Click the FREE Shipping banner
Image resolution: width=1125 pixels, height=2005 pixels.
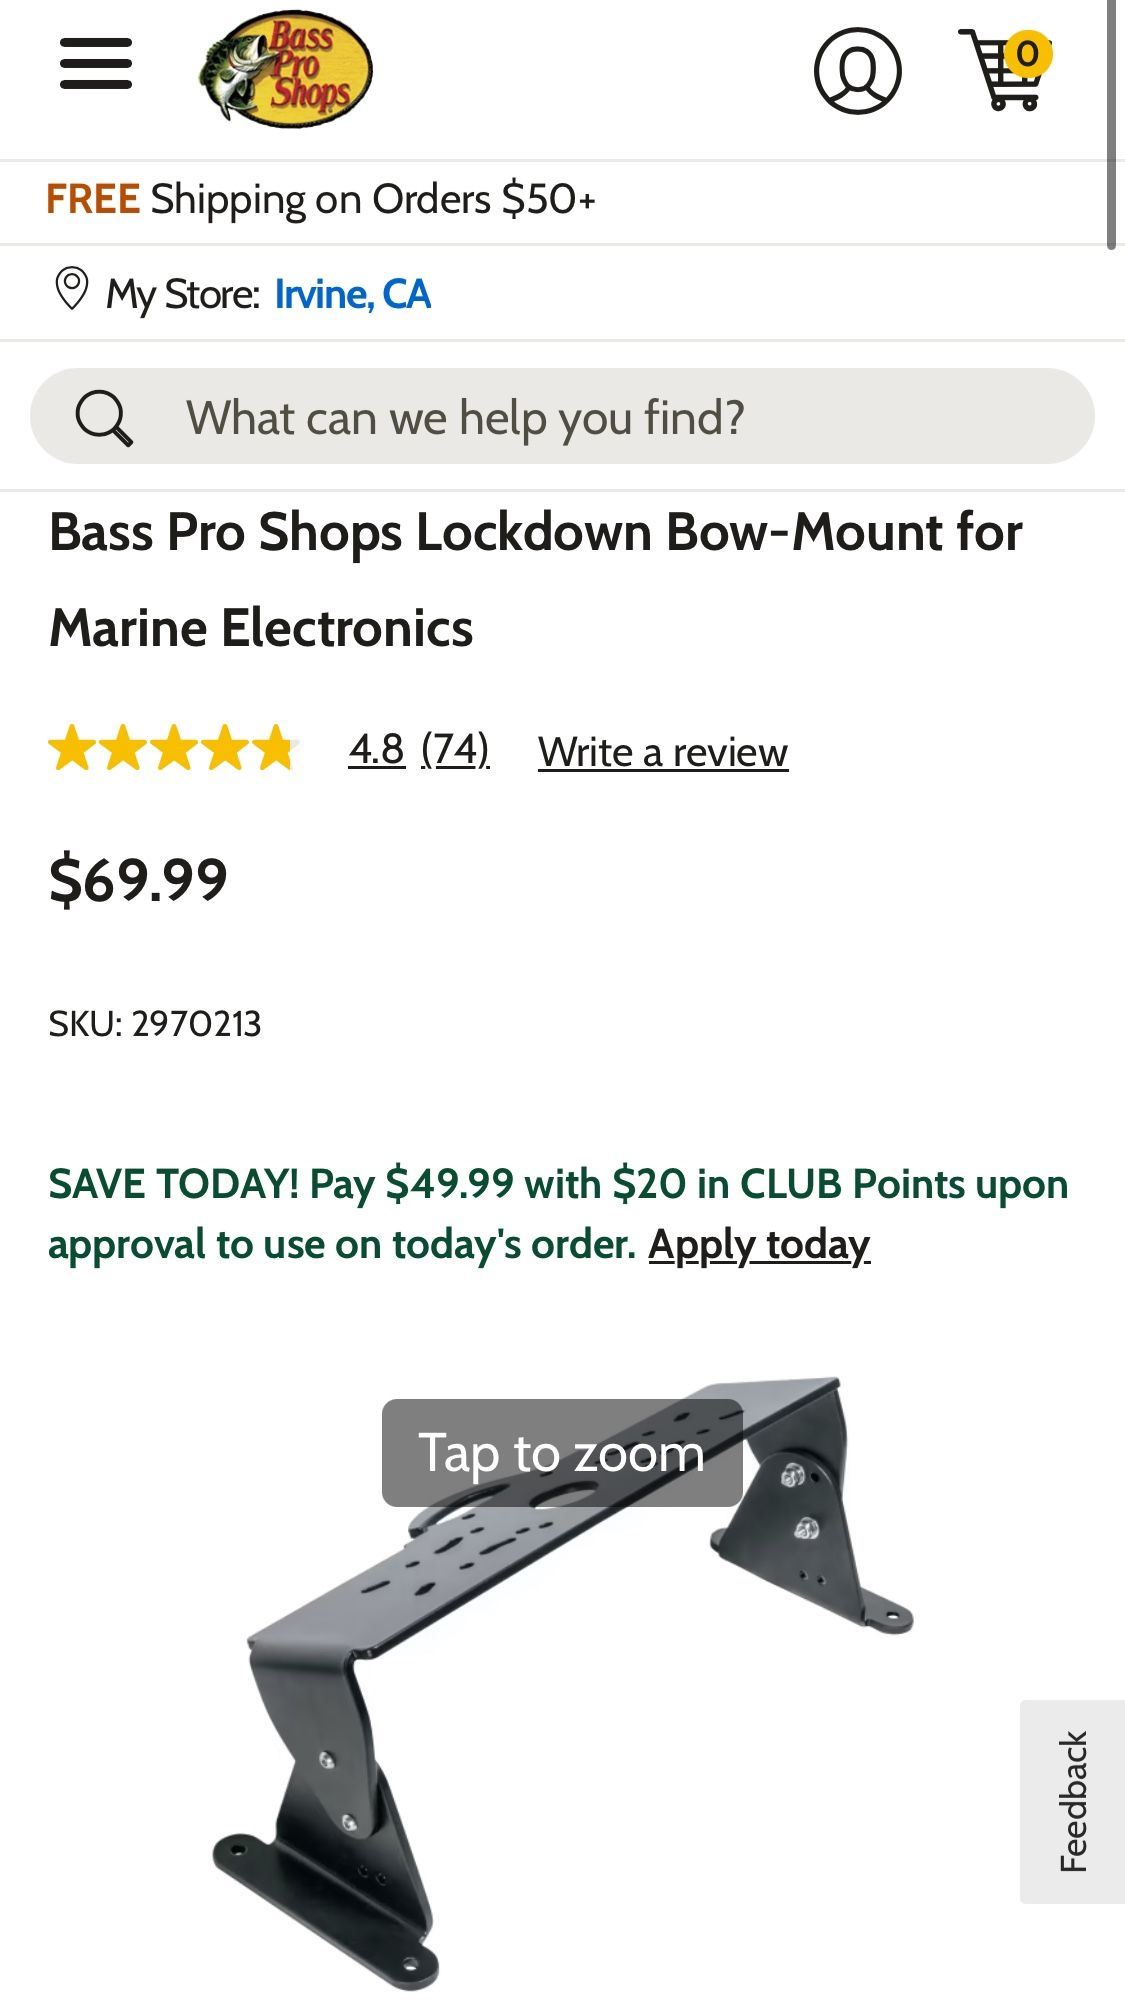pos(320,198)
